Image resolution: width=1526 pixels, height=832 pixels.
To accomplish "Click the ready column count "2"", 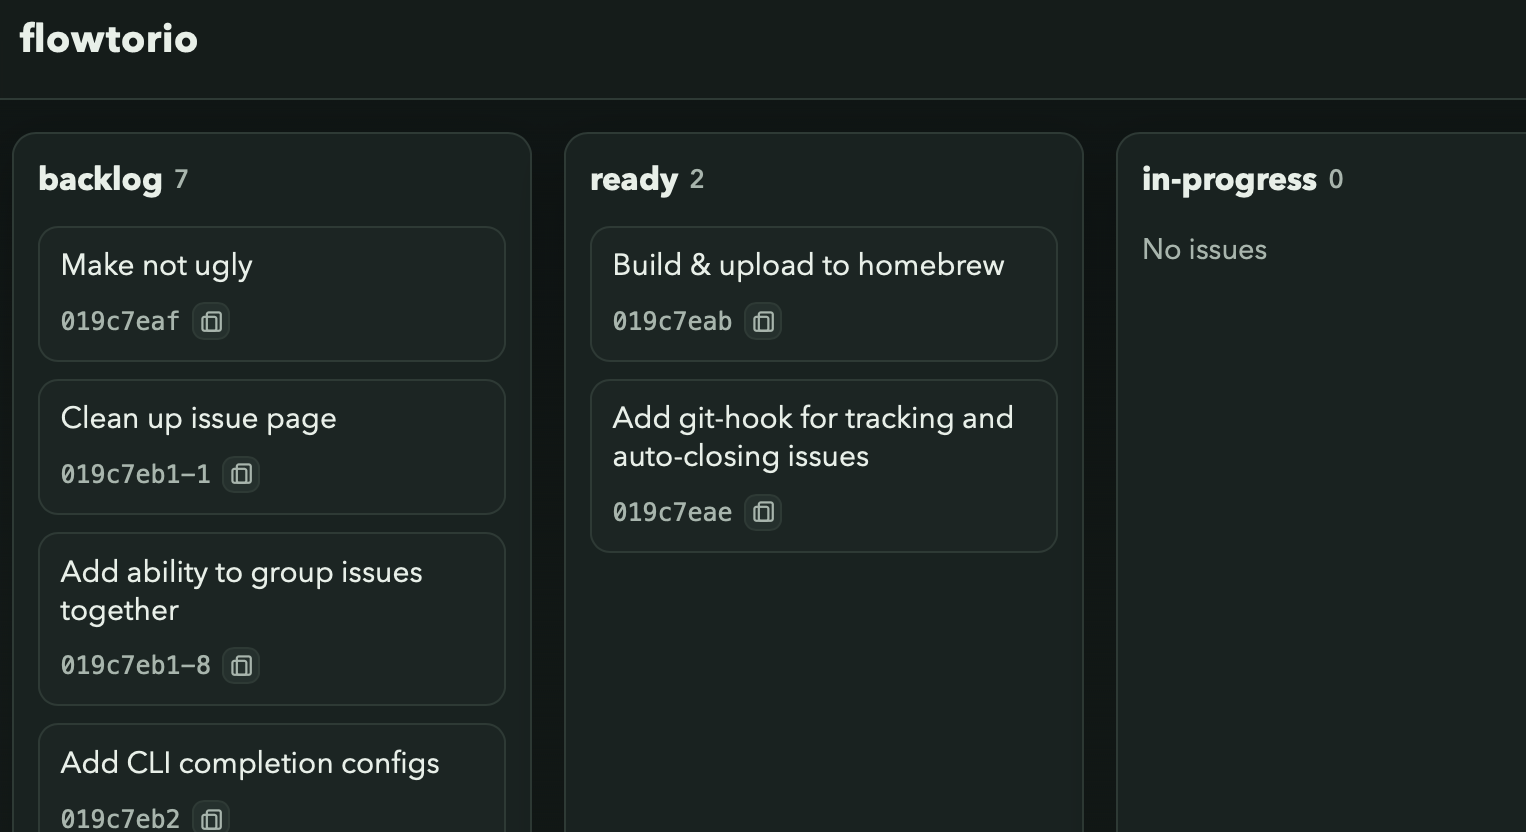I will click(x=697, y=179).
